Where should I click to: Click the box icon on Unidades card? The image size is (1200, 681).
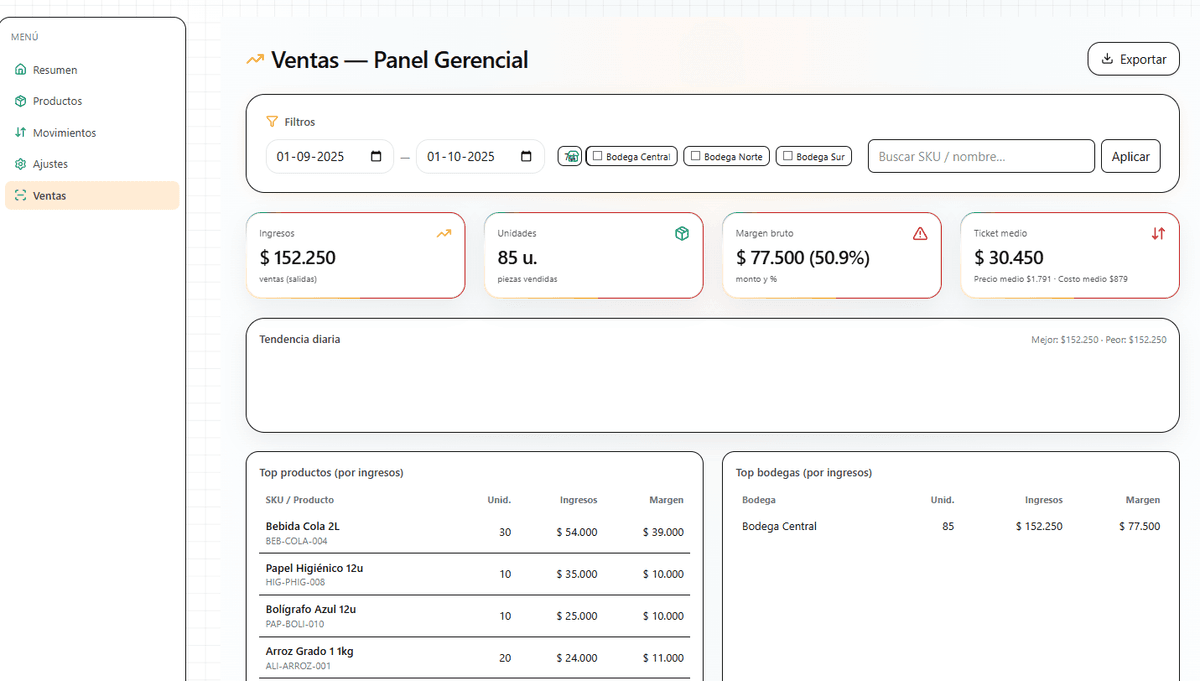pyautogui.click(x=682, y=233)
